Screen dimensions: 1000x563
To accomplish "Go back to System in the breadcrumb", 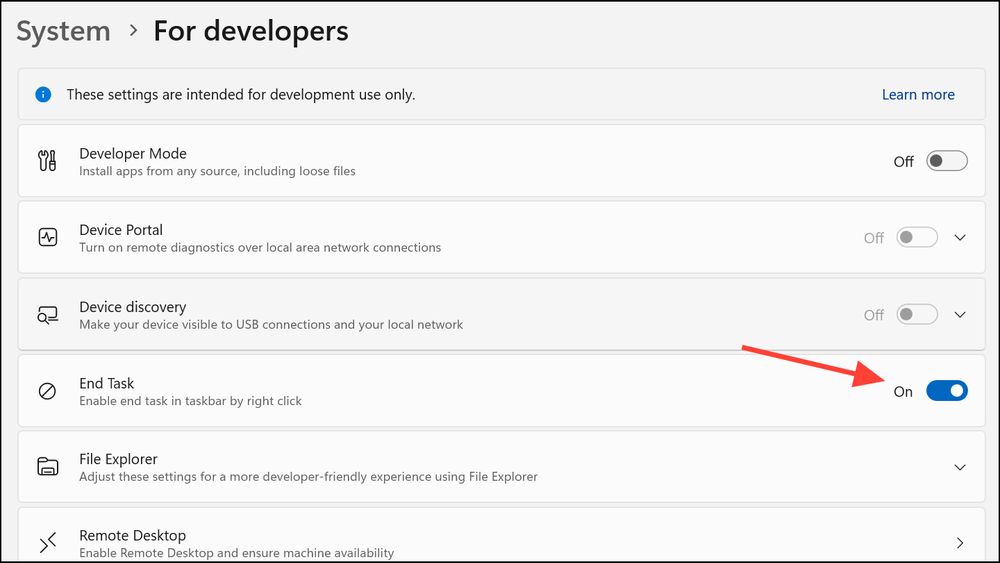I will [x=63, y=31].
